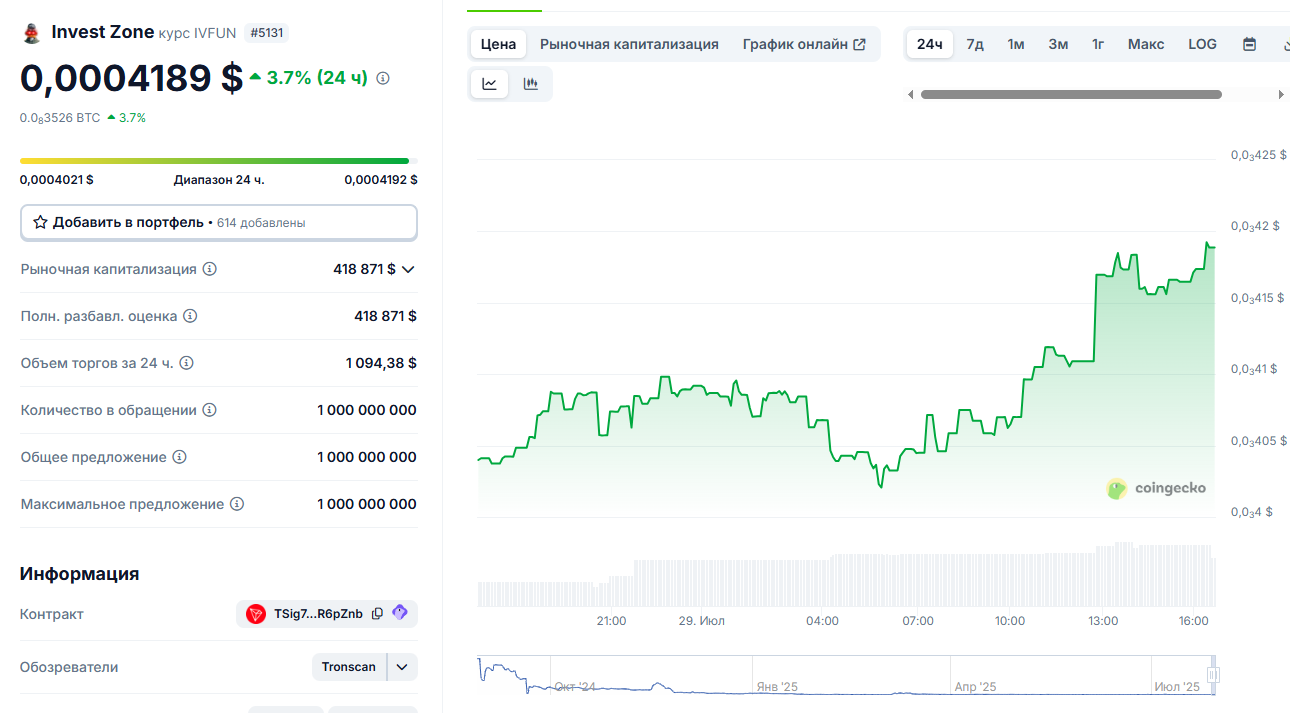Click the low value 0,0004021 $
Image resolution: width=1309 pixels, height=713 pixels.
click(x=57, y=180)
